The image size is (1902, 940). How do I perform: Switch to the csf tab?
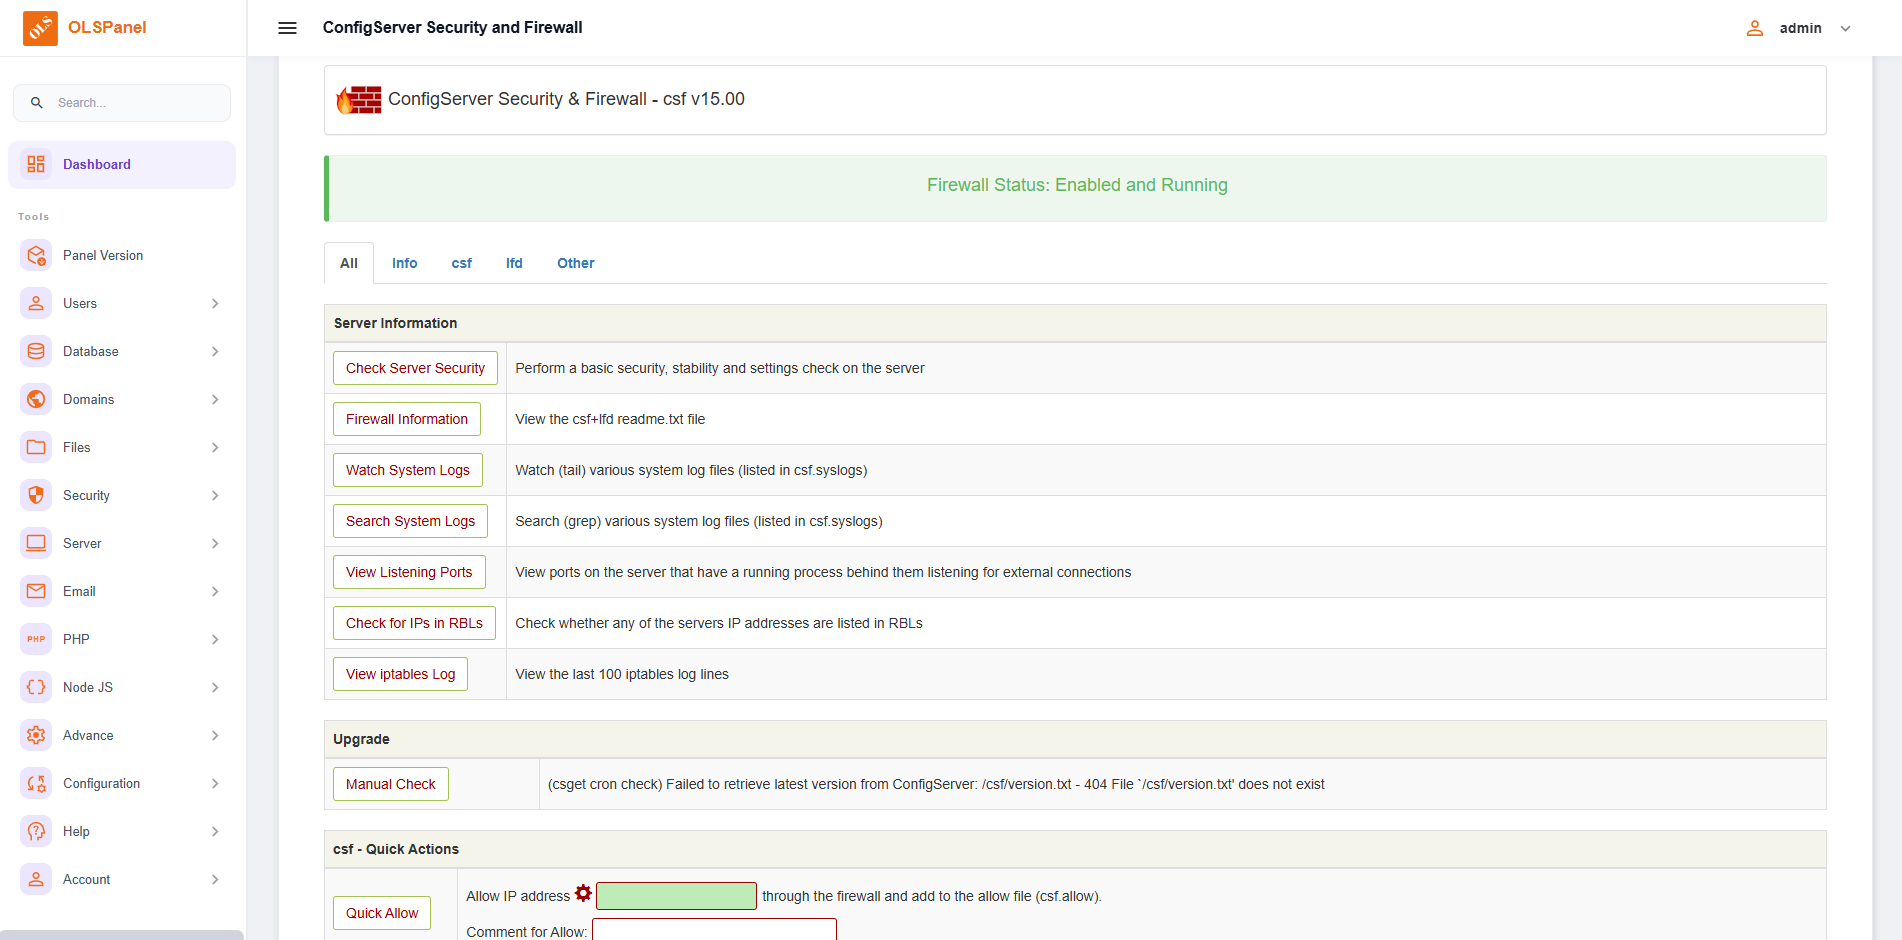[462, 263]
